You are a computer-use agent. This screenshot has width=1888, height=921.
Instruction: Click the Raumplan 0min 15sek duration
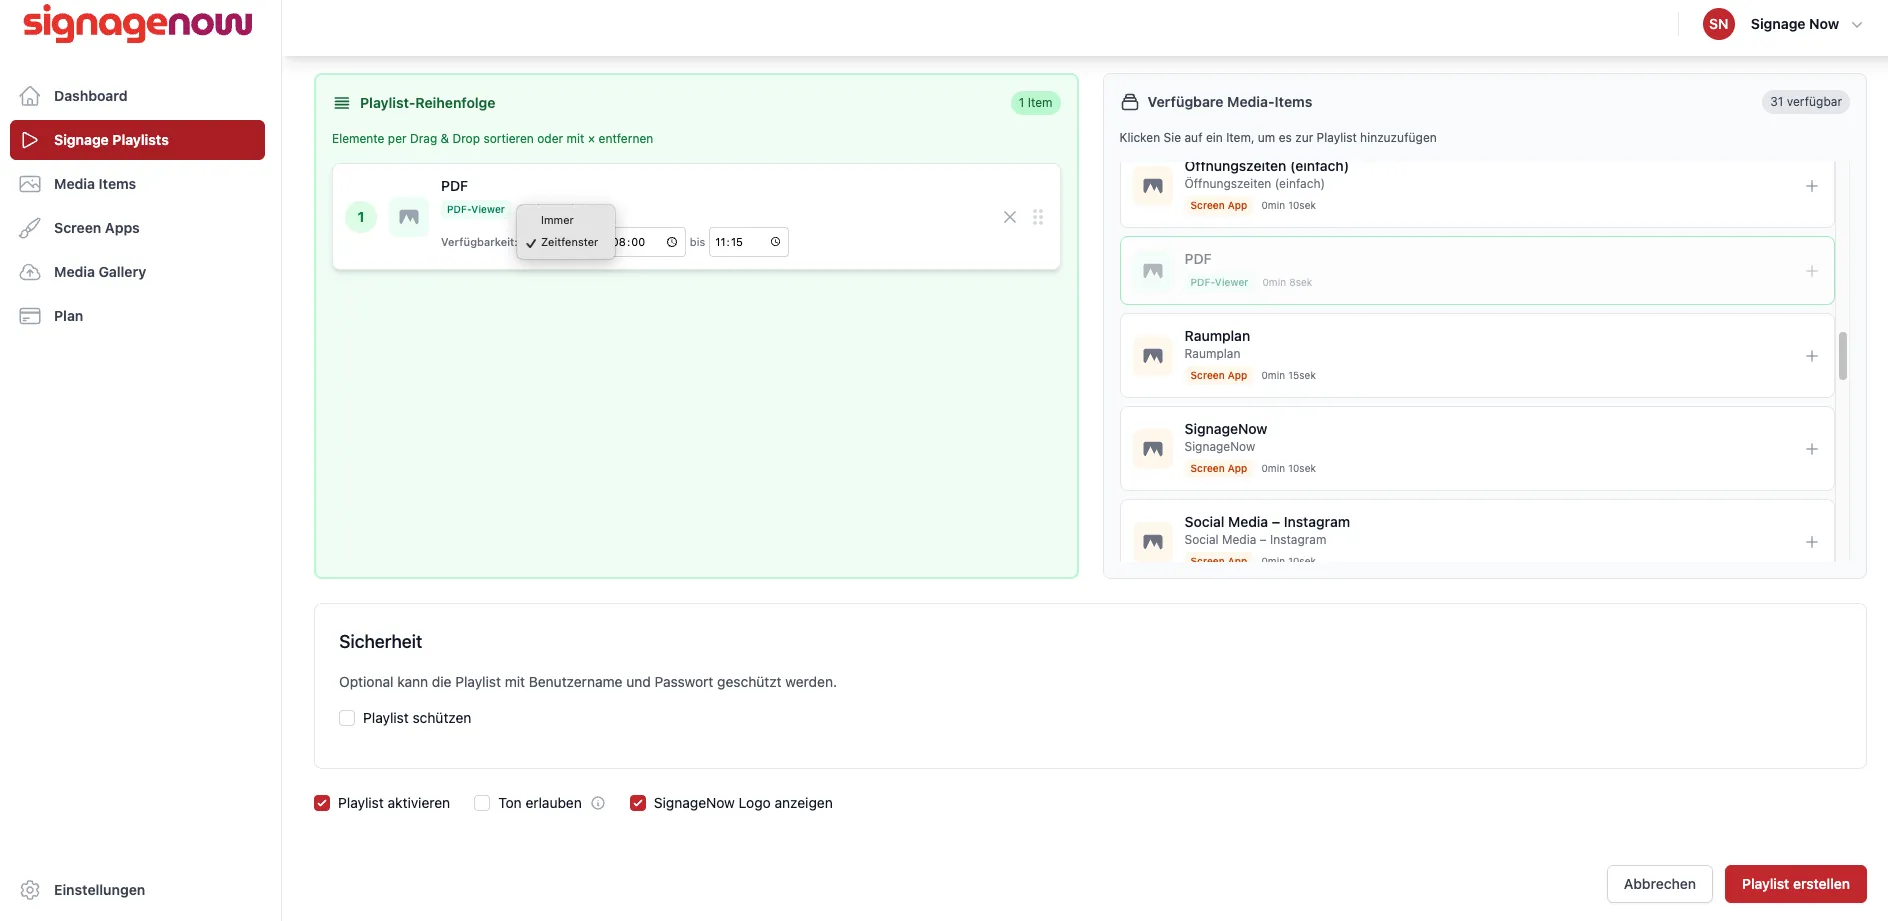[x=1288, y=376]
